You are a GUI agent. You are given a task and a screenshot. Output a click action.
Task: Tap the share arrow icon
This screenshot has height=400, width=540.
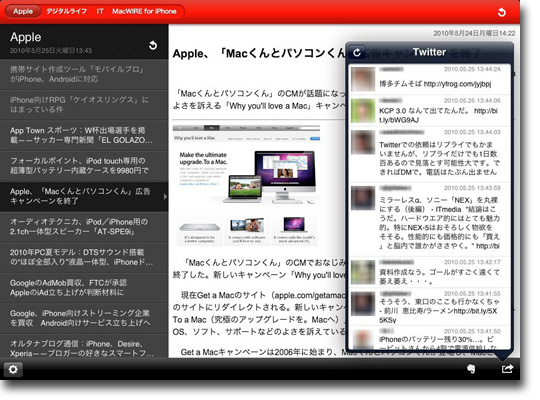507,369
